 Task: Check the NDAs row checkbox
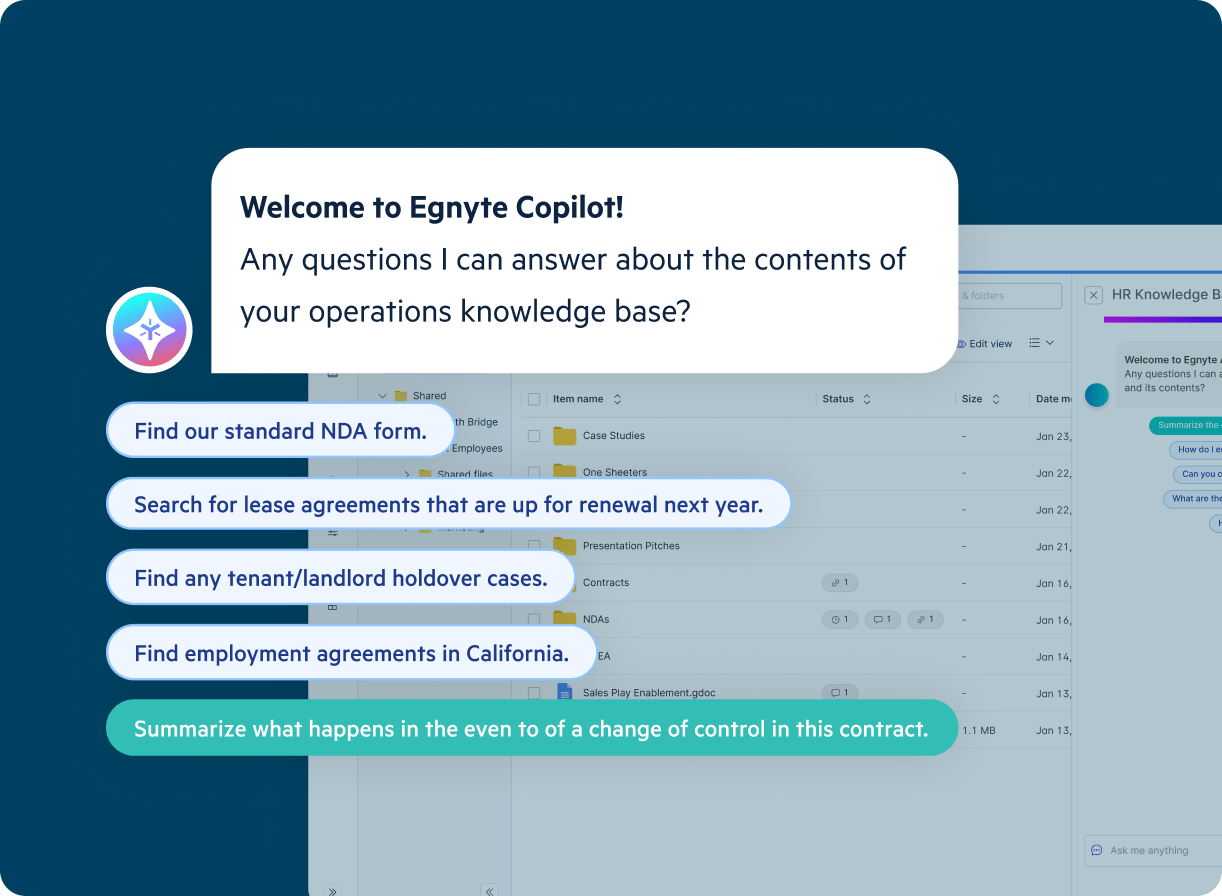(x=534, y=619)
